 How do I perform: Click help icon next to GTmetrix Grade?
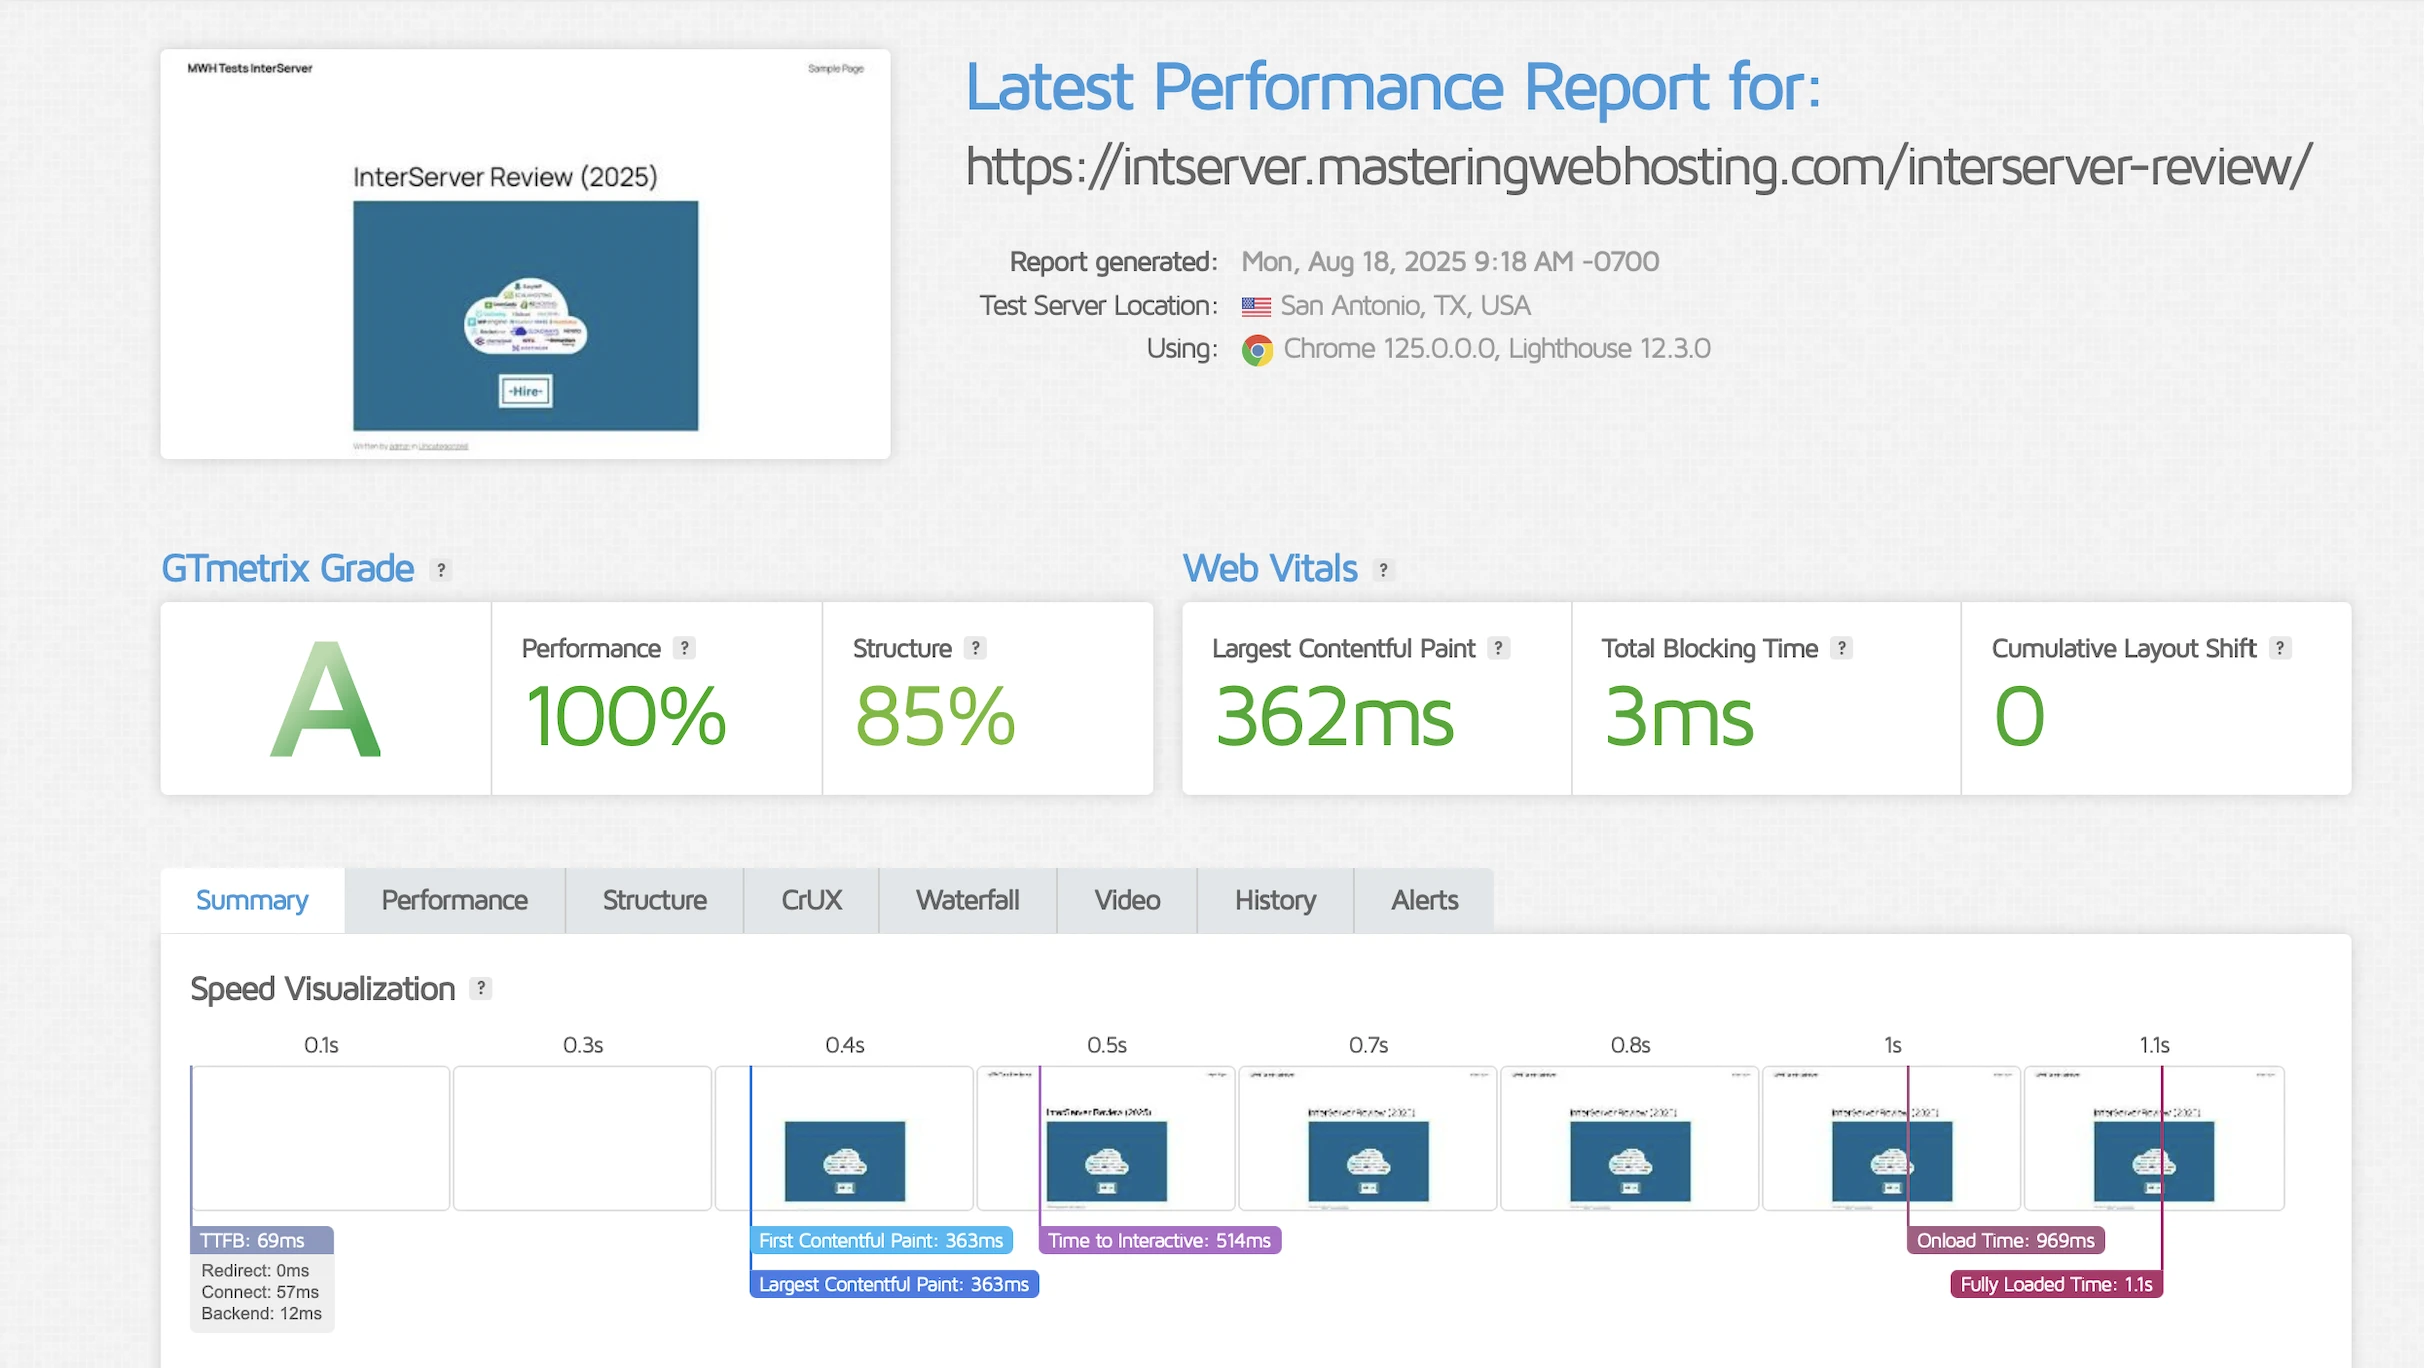tap(441, 570)
